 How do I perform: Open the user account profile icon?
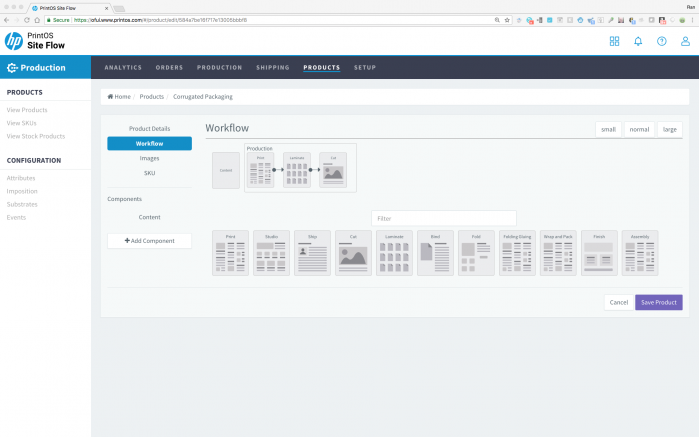click(x=685, y=41)
